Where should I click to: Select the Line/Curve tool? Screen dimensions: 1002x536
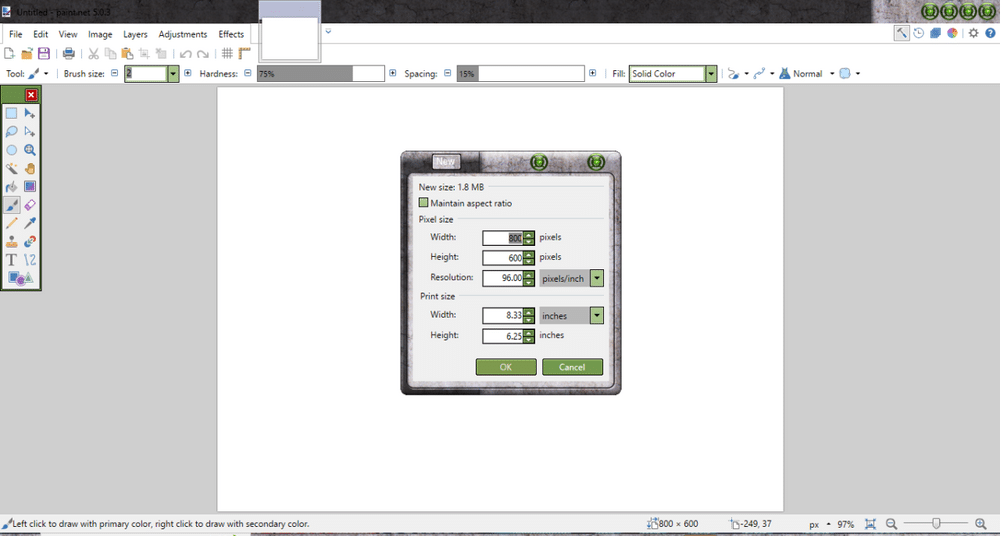tap(30, 260)
